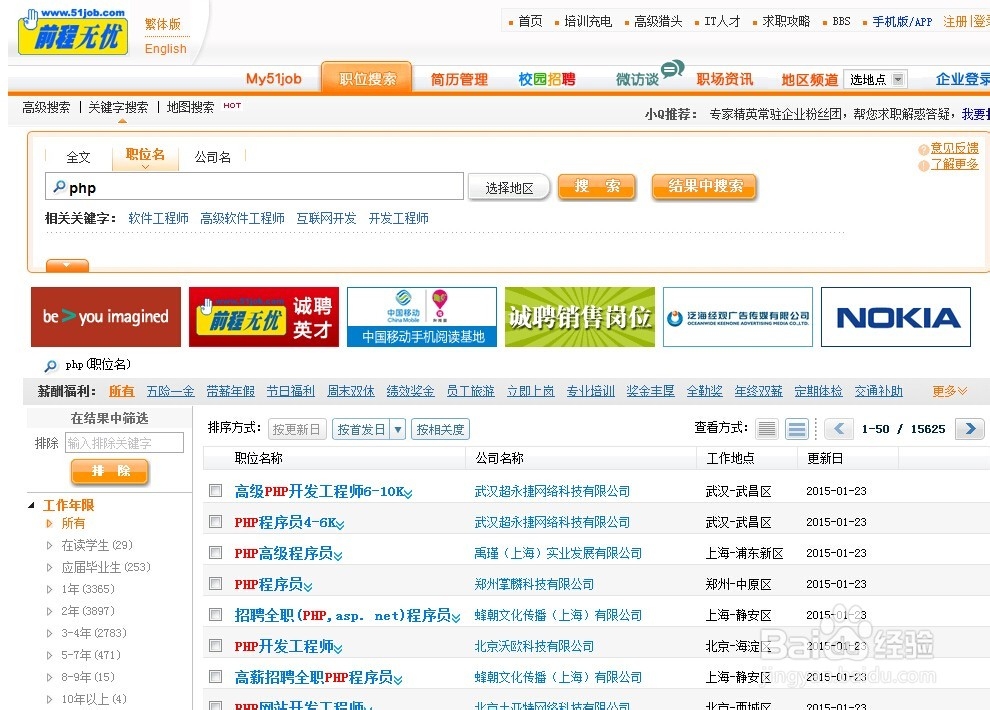The height and width of the screenshot is (710, 990).
Task: Open the My51job navigation tab
Action: 273,79
